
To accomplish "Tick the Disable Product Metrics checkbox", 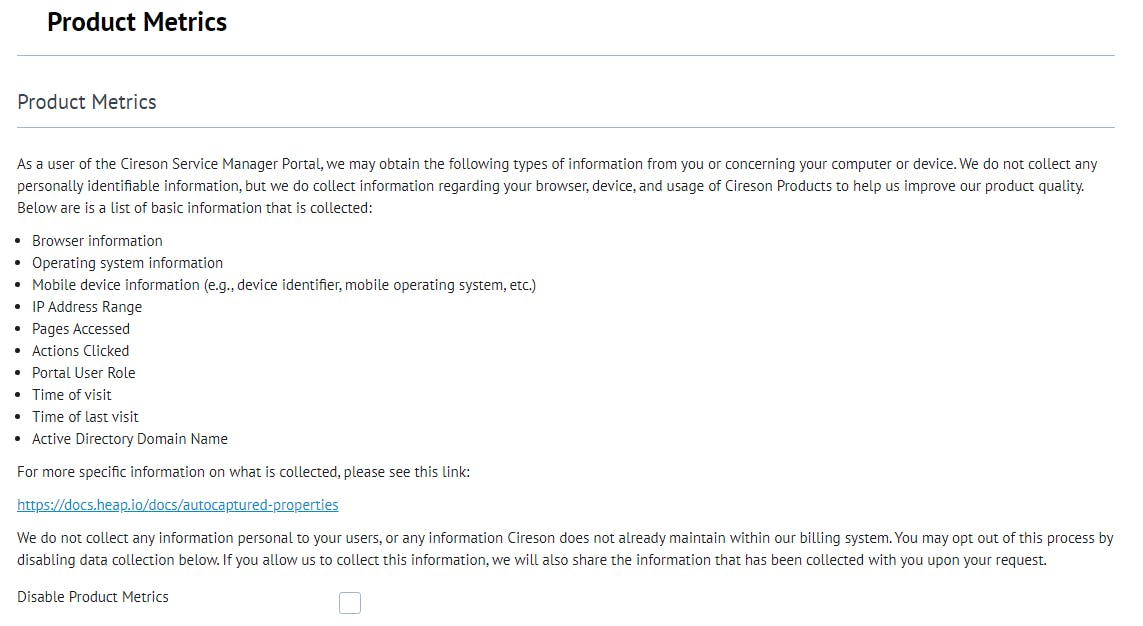I will point(350,603).
